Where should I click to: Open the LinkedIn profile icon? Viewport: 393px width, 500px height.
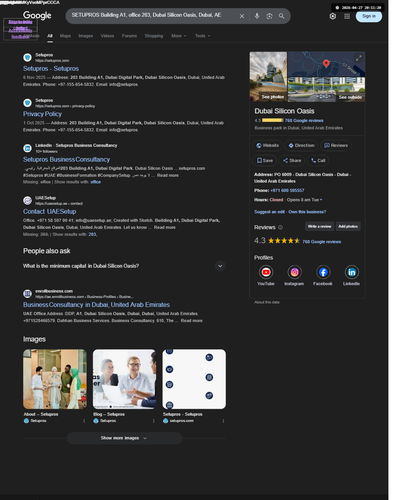click(x=352, y=272)
